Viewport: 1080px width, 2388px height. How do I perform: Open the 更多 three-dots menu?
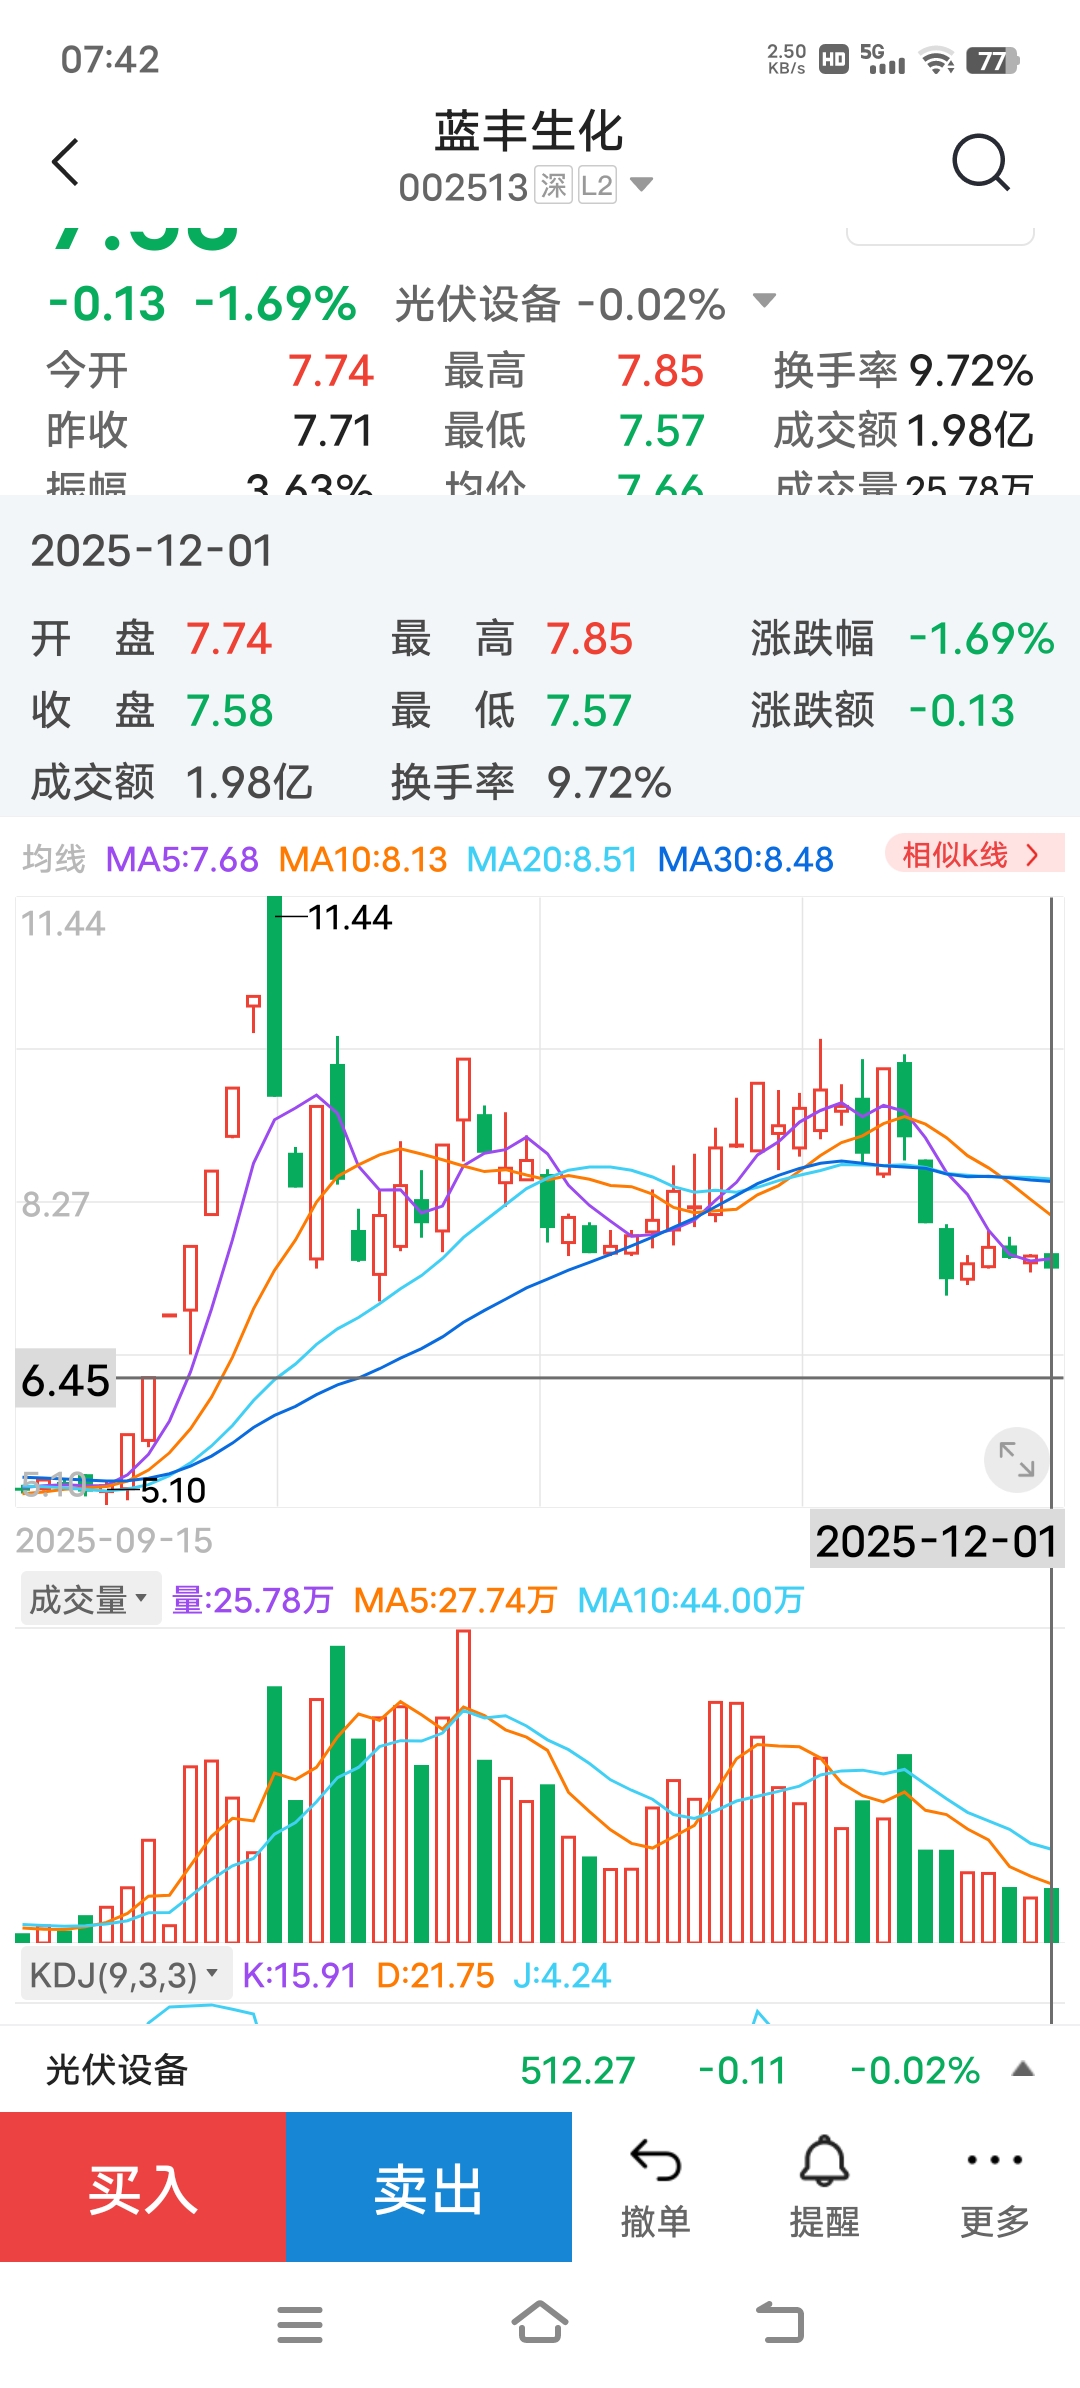(995, 2160)
